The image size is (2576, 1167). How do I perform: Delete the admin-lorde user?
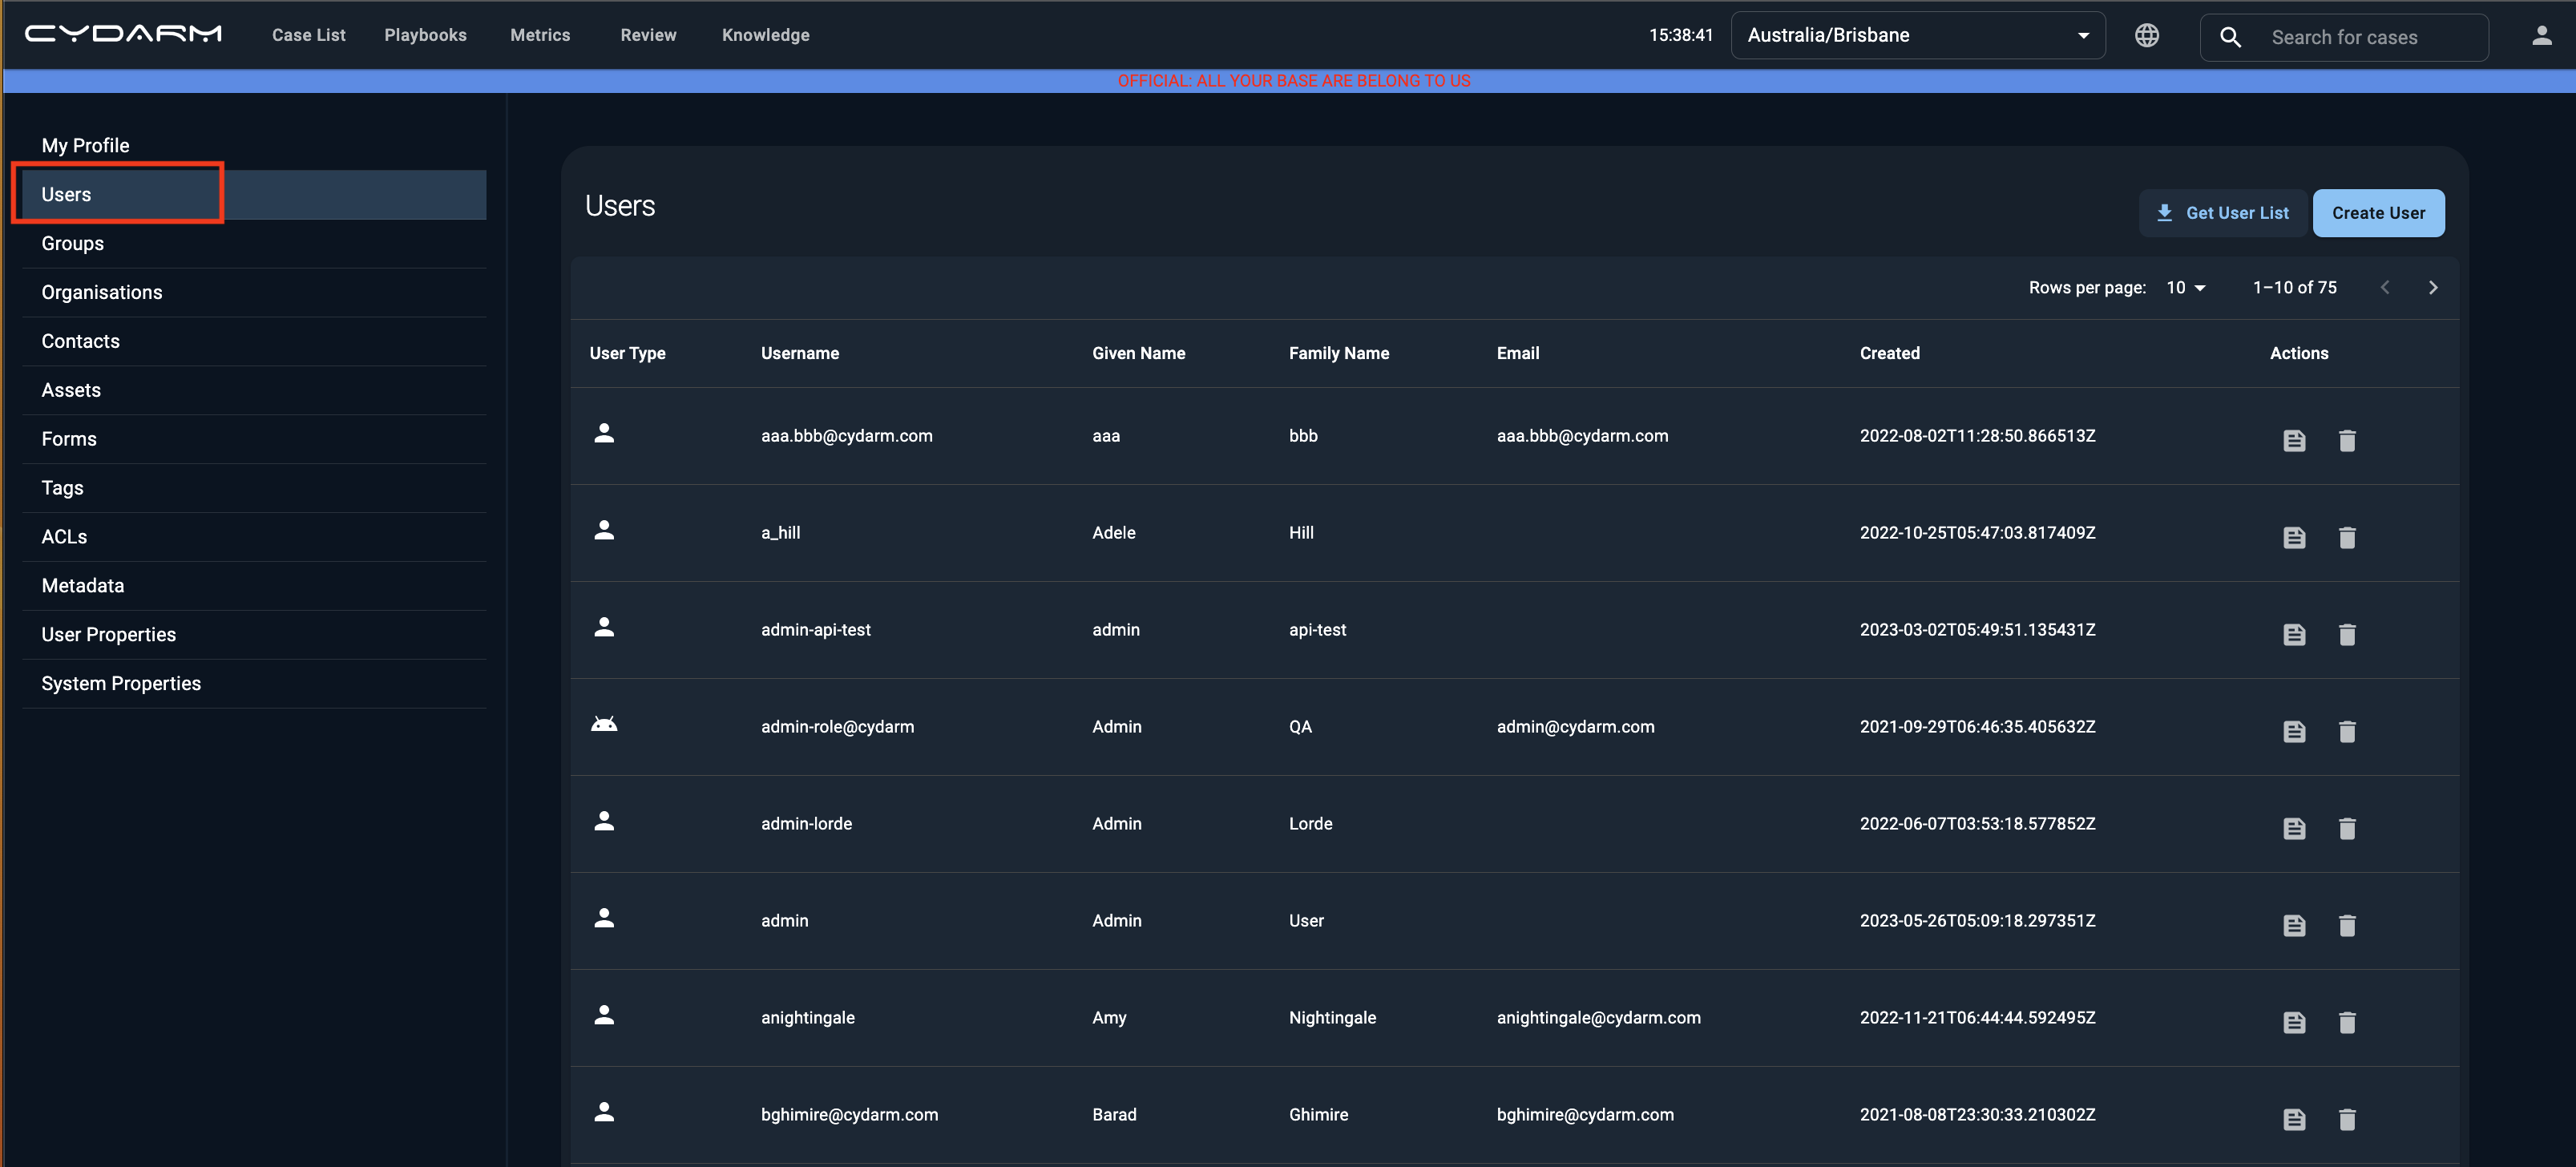point(2347,829)
